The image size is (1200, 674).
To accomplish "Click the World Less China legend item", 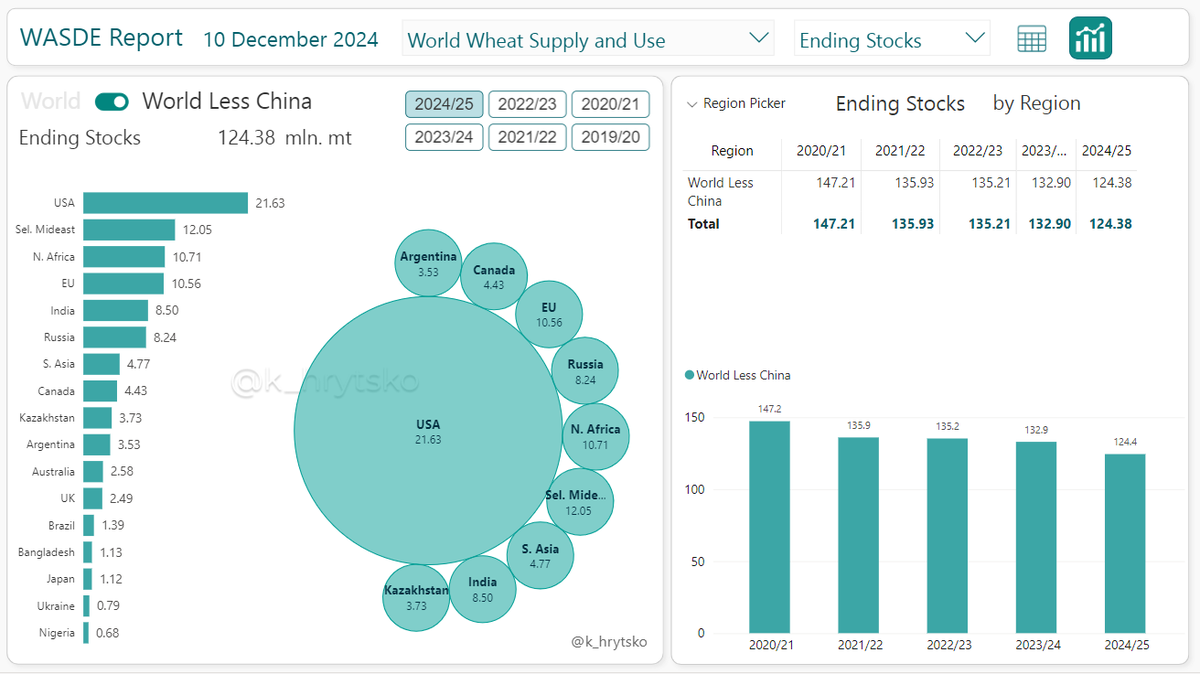I will (x=737, y=375).
